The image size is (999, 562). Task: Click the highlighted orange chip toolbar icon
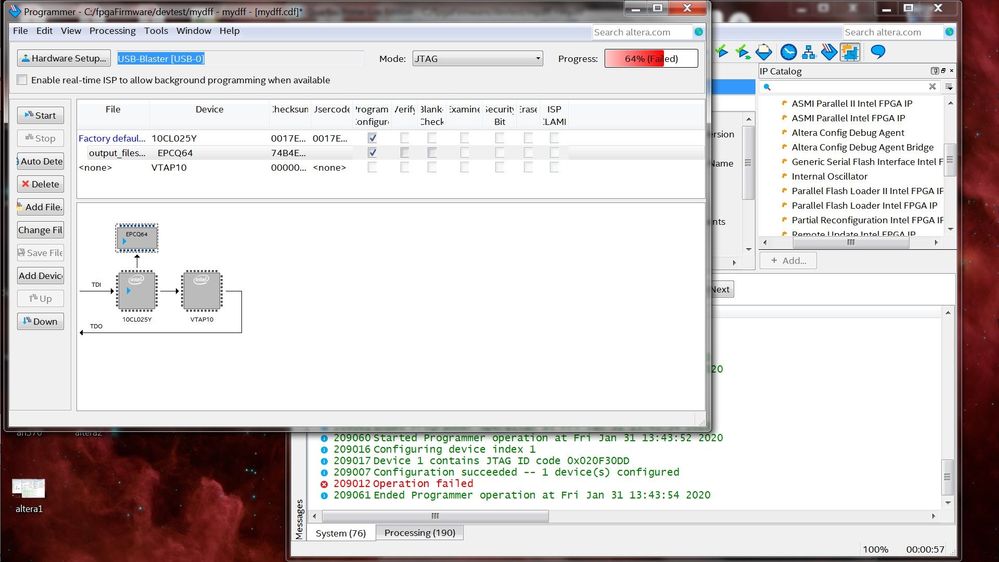849,52
